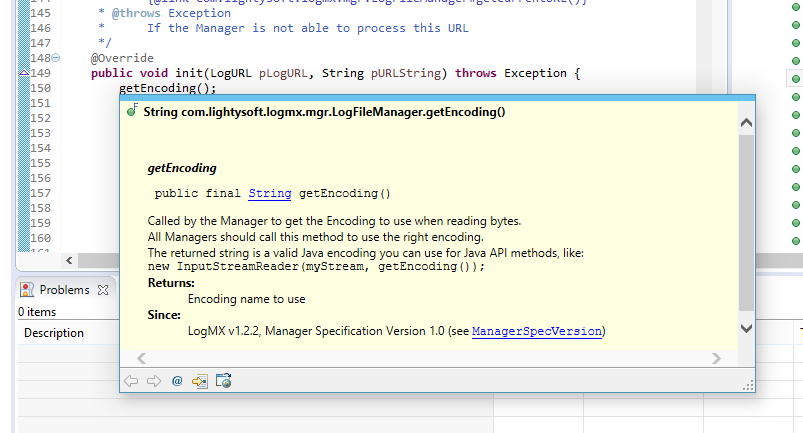Click the popup vertical scrollbar thumb

[x=746, y=223]
